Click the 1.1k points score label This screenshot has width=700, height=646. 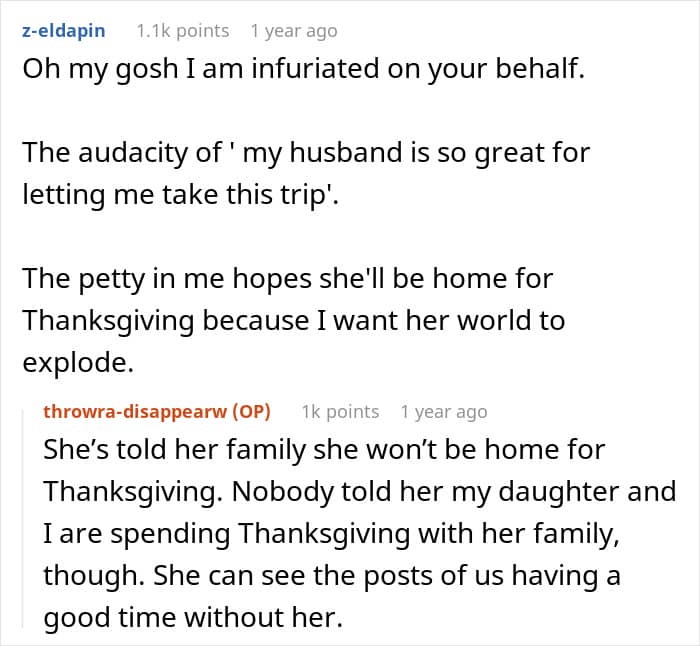(183, 31)
